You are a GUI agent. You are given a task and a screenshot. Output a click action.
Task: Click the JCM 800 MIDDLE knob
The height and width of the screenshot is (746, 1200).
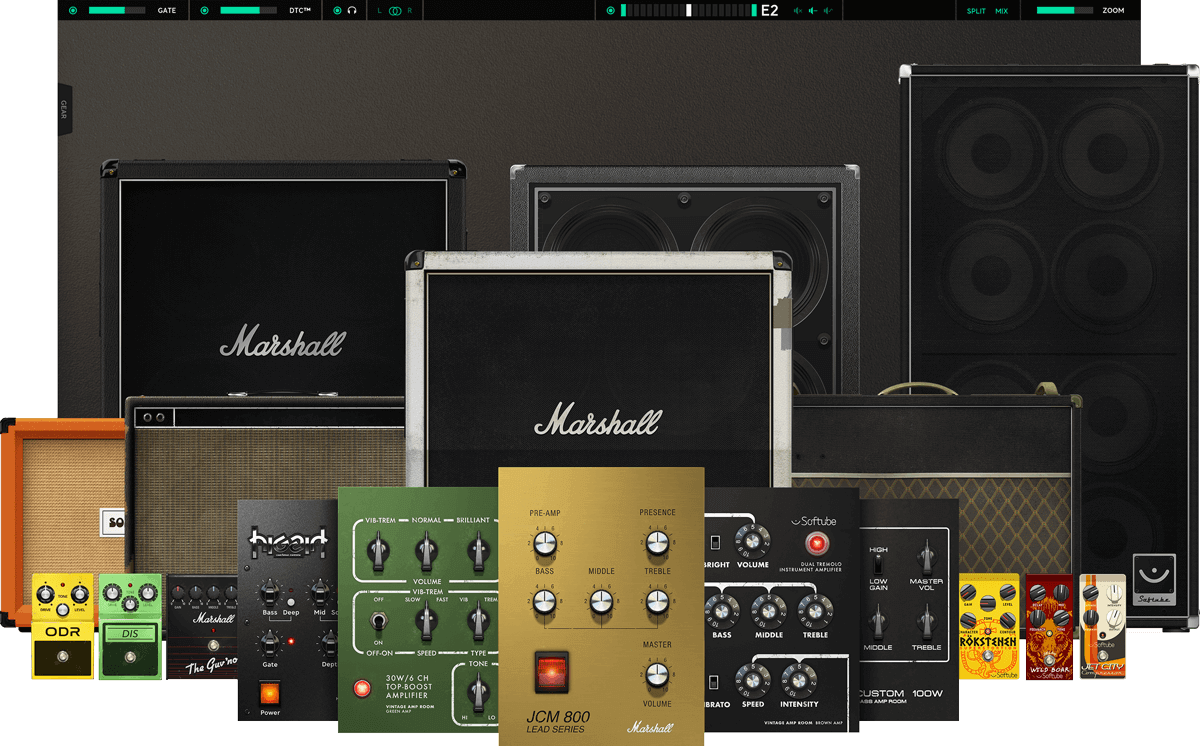[x=600, y=601]
